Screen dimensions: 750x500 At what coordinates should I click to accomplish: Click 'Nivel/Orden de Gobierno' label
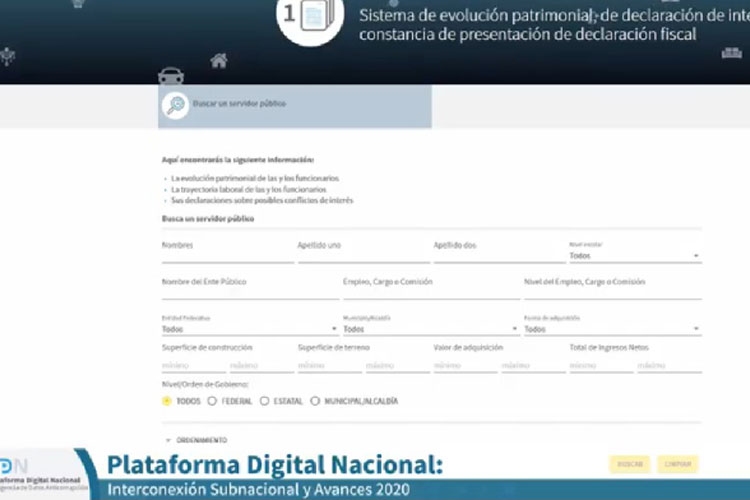click(205, 384)
